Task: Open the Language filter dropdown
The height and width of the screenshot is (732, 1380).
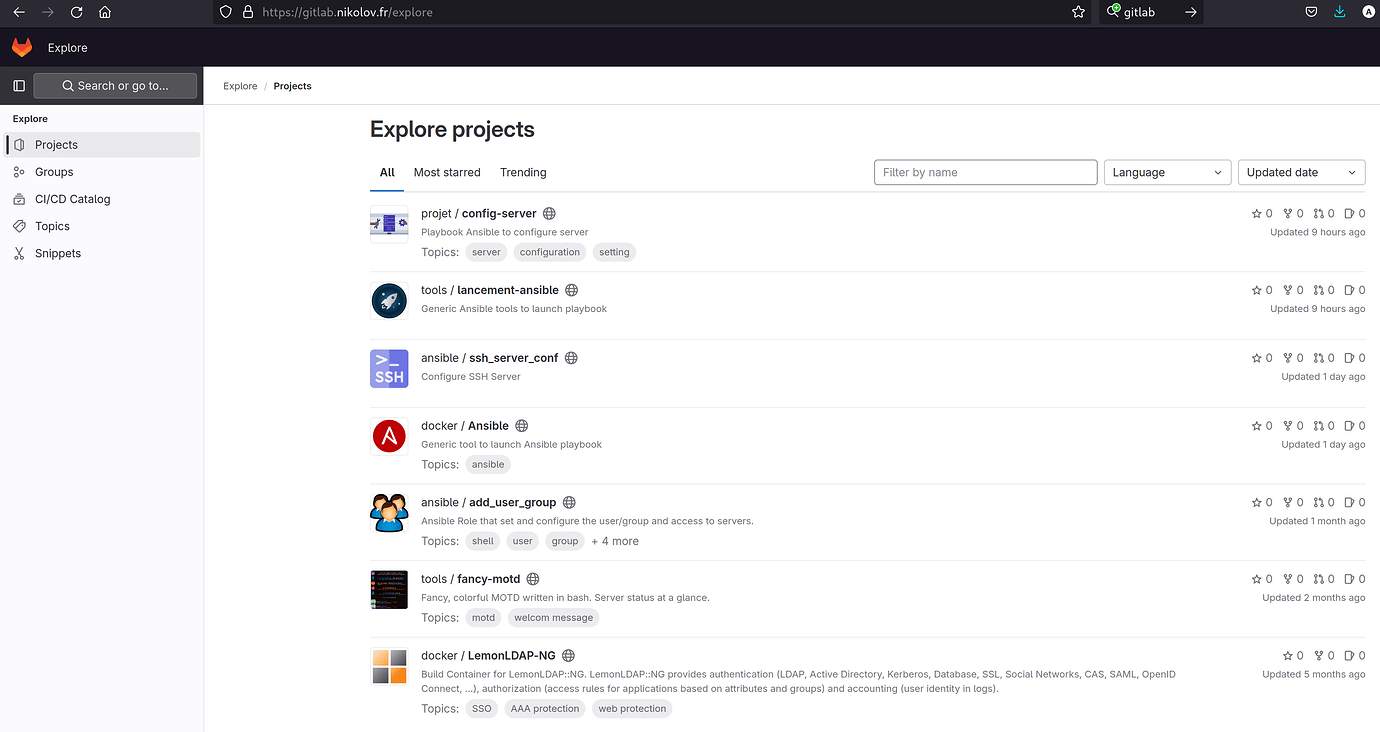Action: [1167, 172]
